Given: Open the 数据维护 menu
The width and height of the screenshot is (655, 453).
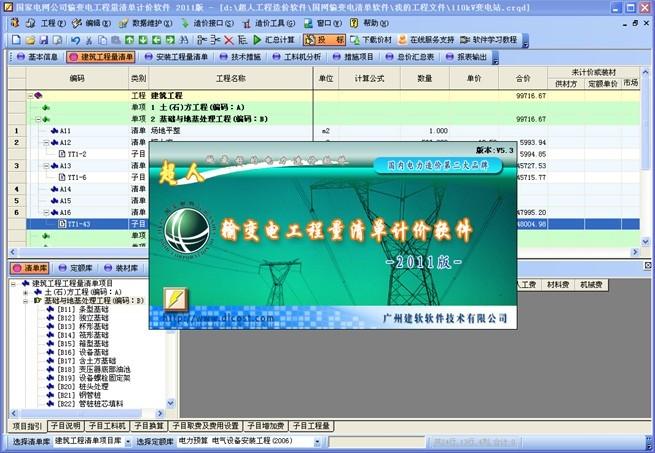Looking at the screenshot, I should pyautogui.click(x=146, y=23).
